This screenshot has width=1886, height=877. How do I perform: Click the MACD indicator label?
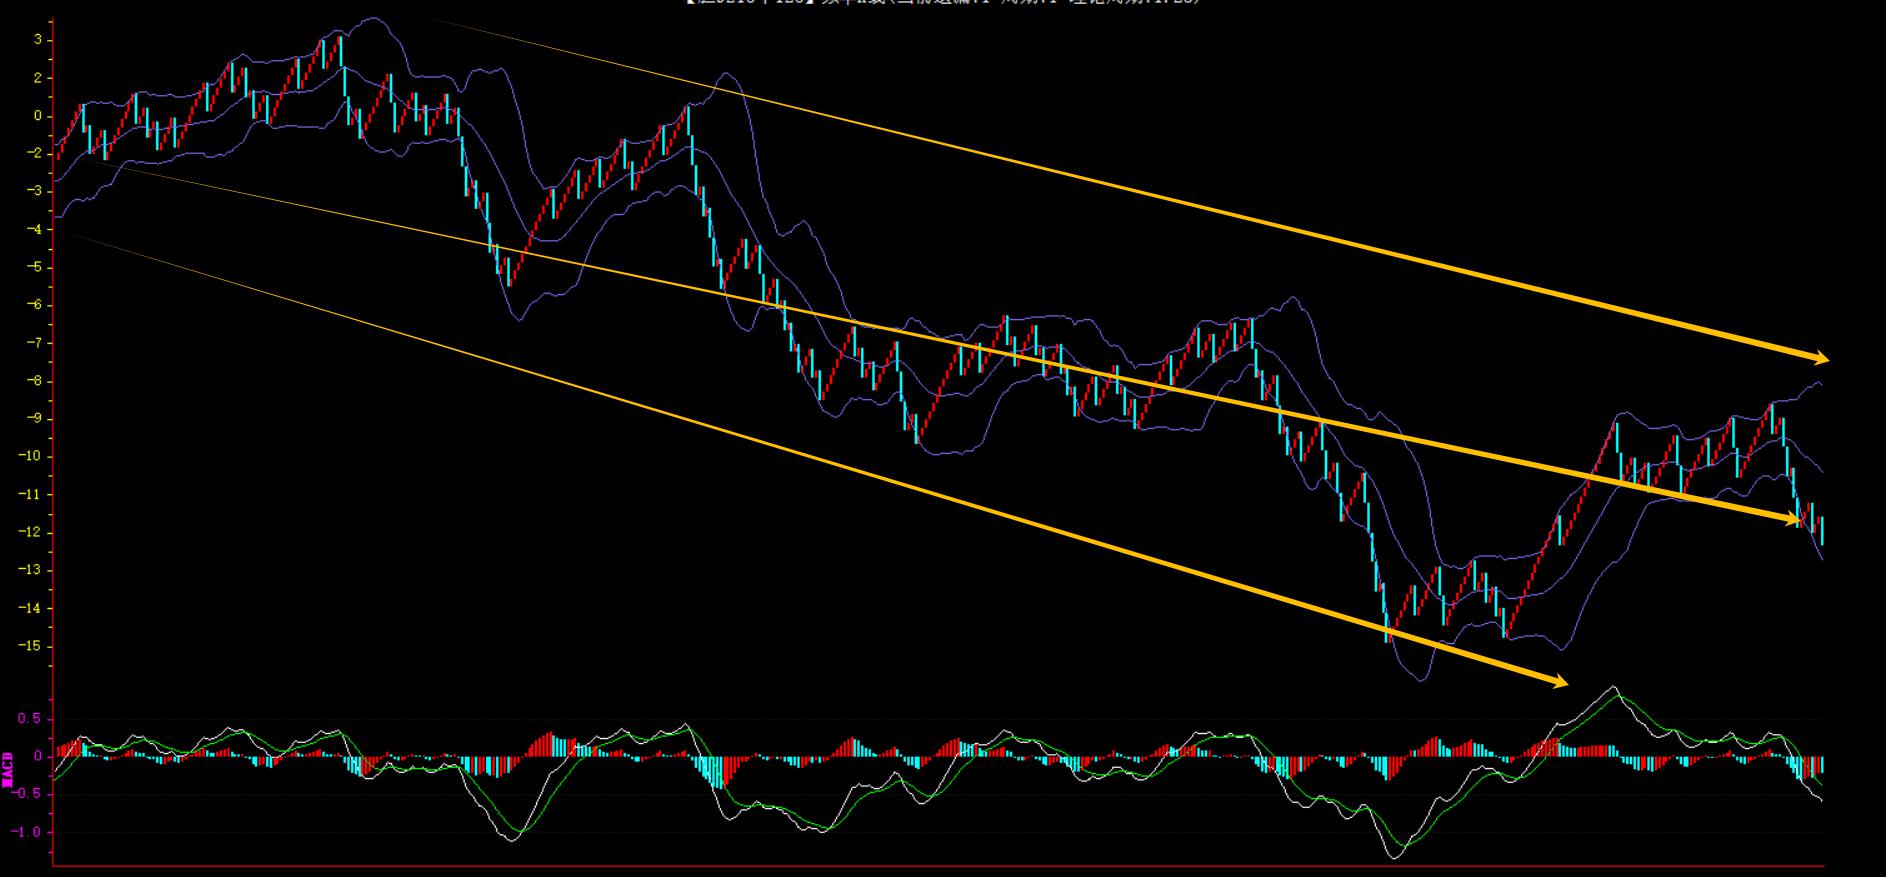[x=8, y=768]
